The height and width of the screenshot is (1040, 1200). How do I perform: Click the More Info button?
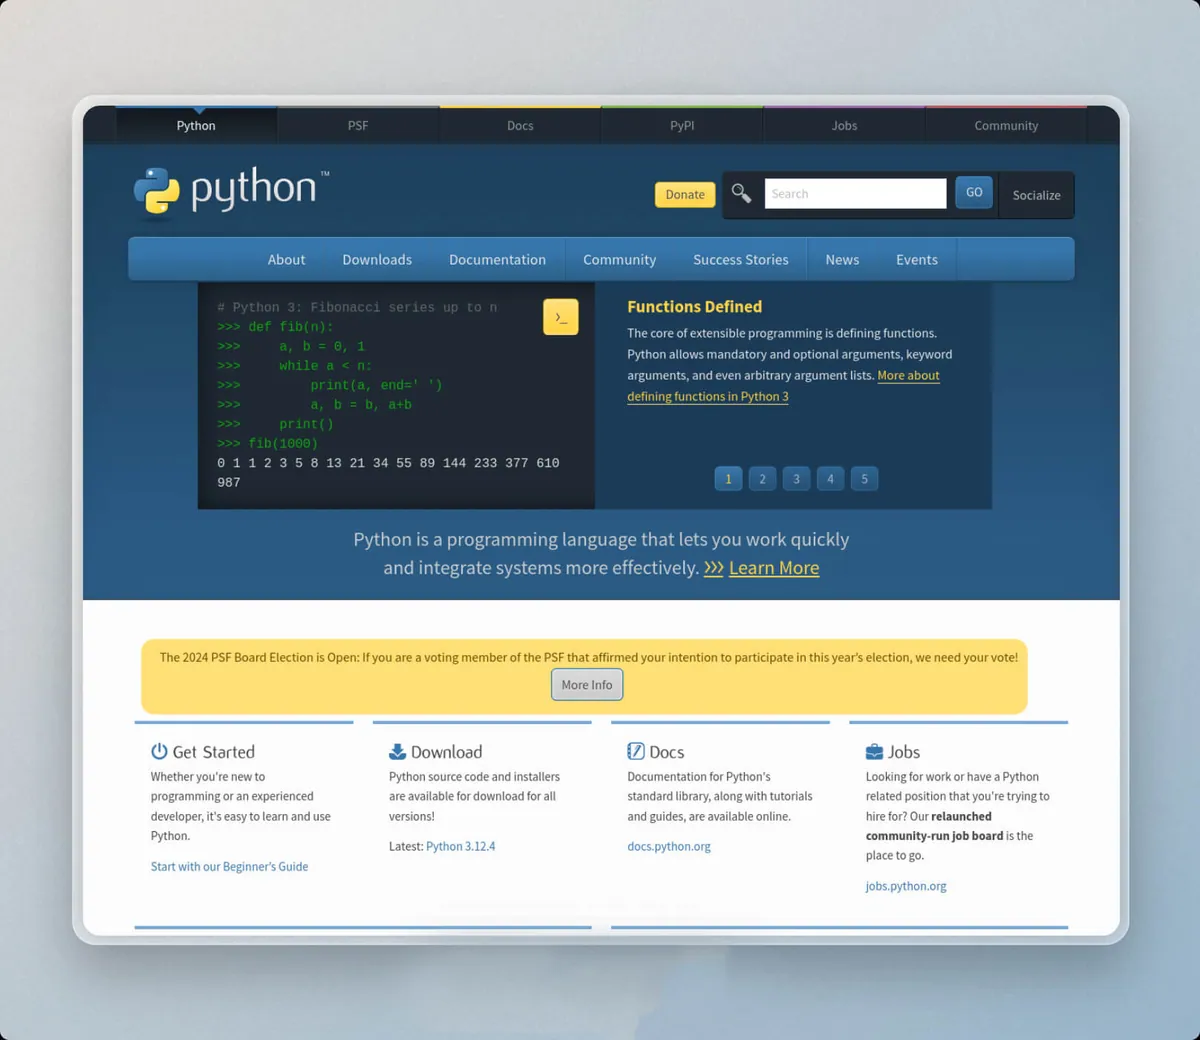click(587, 685)
